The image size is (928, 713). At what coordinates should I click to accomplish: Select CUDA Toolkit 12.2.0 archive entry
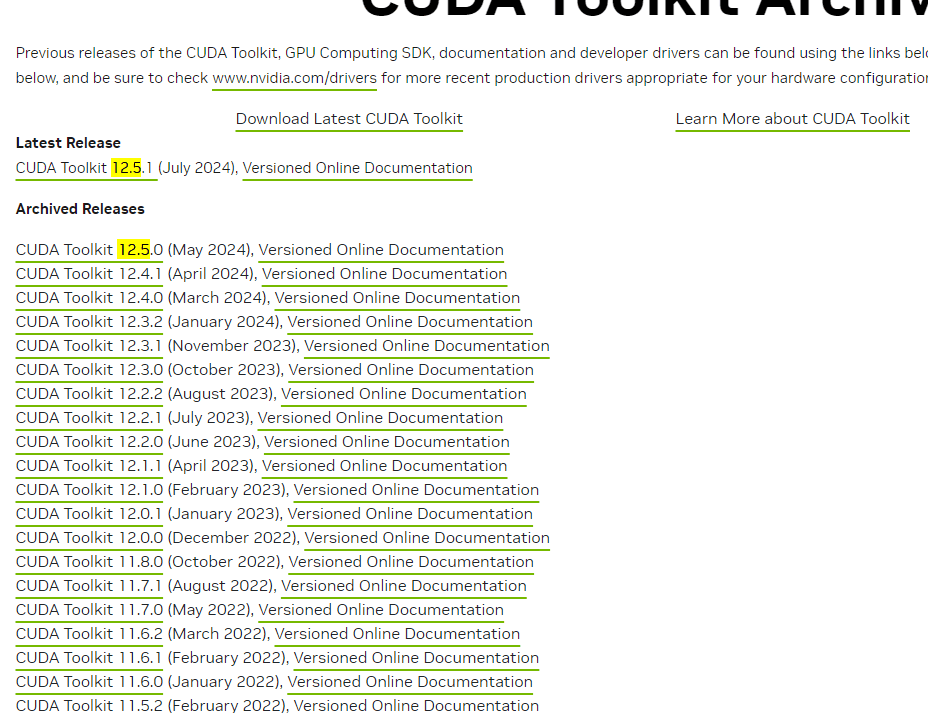point(89,441)
